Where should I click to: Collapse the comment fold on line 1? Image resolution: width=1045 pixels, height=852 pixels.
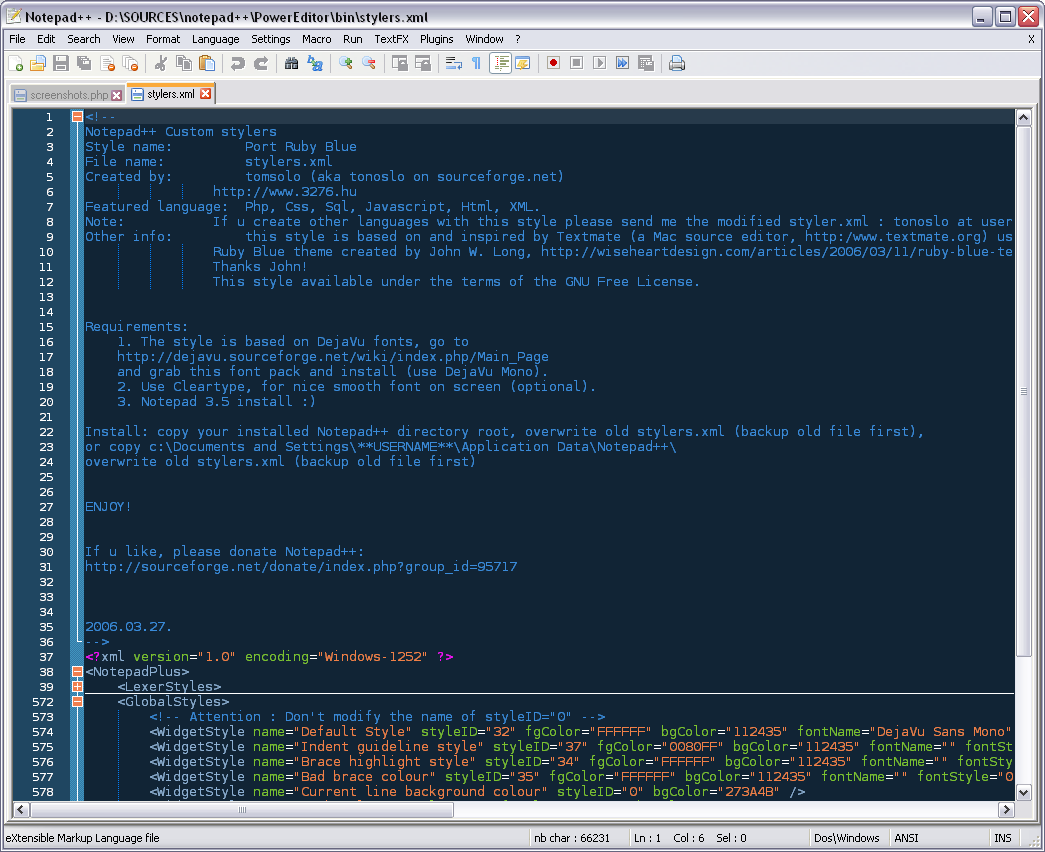click(x=77, y=117)
